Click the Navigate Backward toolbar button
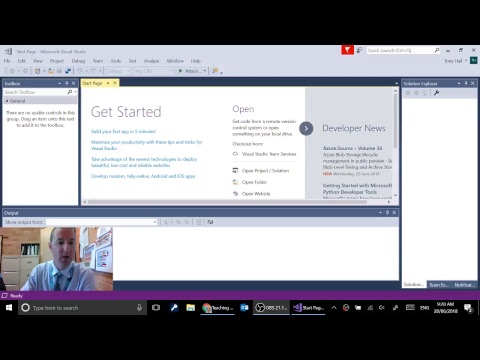480x360 pixels. click(12, 71)
